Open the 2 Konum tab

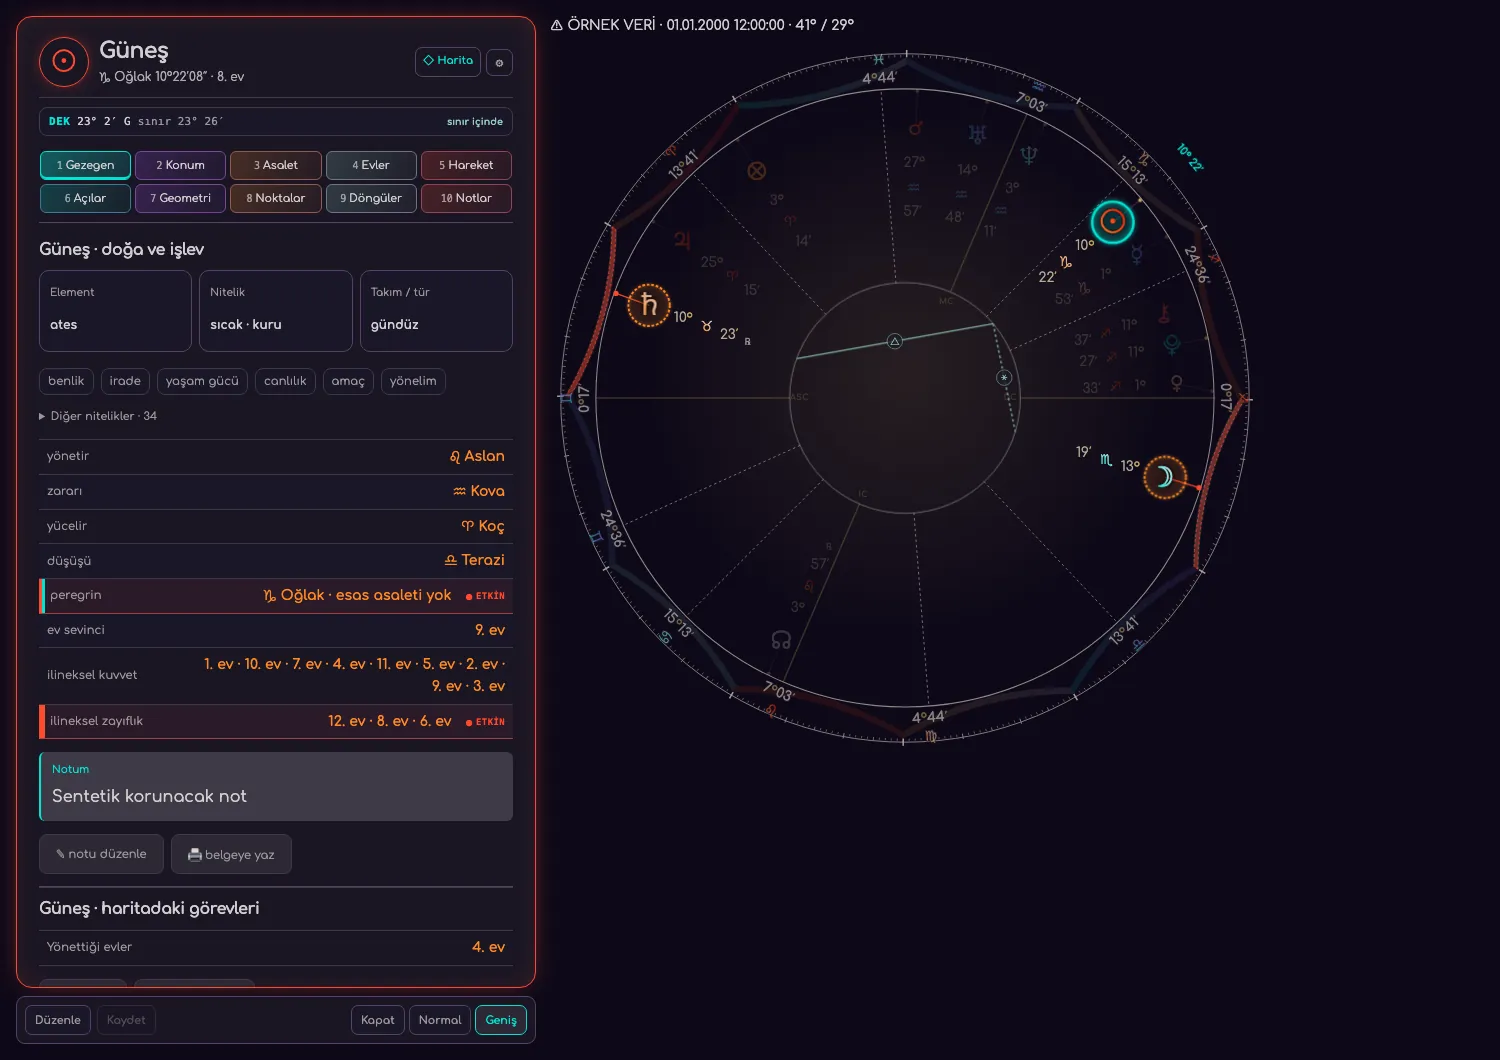click(180, 165)
